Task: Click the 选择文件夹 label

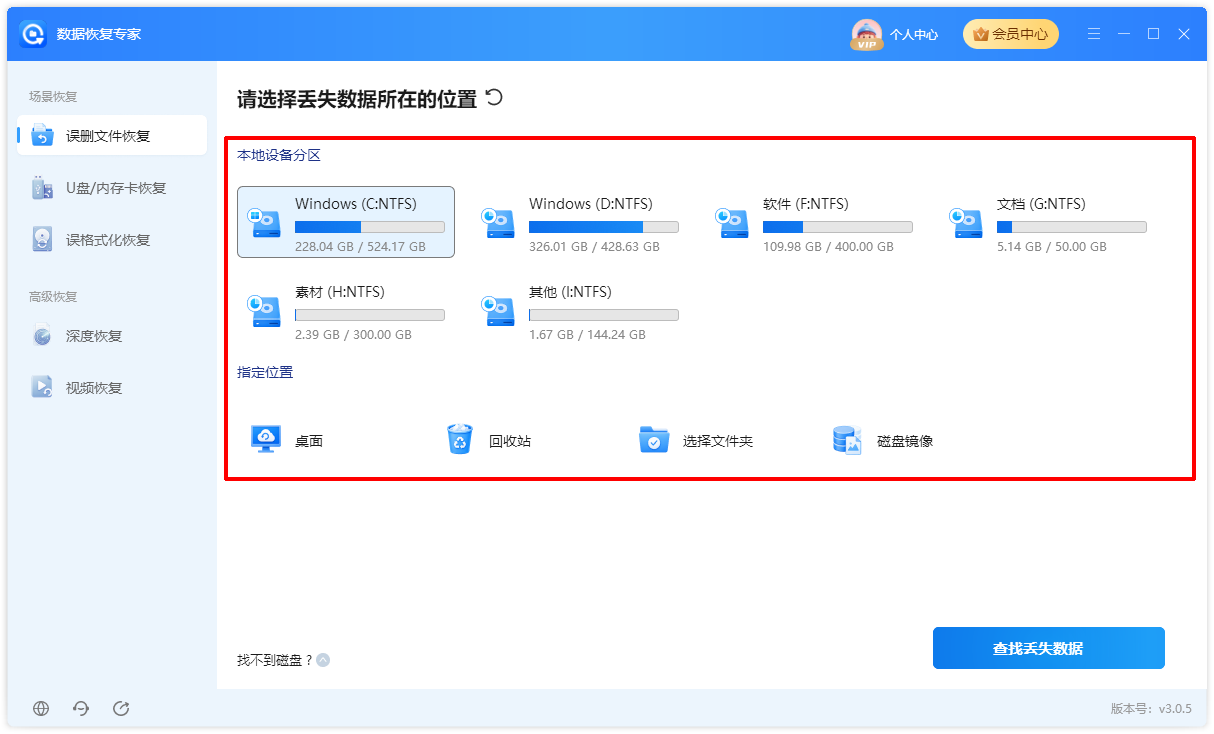Action: coord(718,441)
